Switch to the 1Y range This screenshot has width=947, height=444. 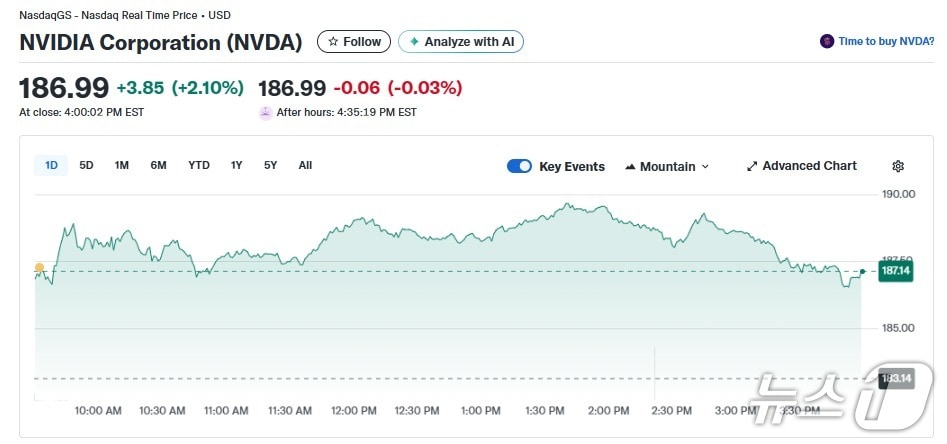pyautogui.click(x=236, y=165)
